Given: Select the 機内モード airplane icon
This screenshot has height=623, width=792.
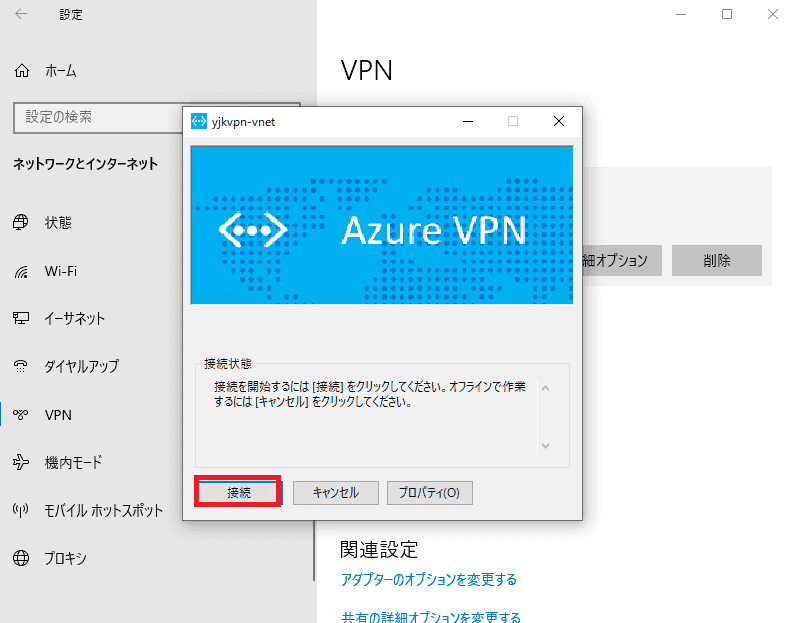Looking at the screenshot, I should (21, 462).
